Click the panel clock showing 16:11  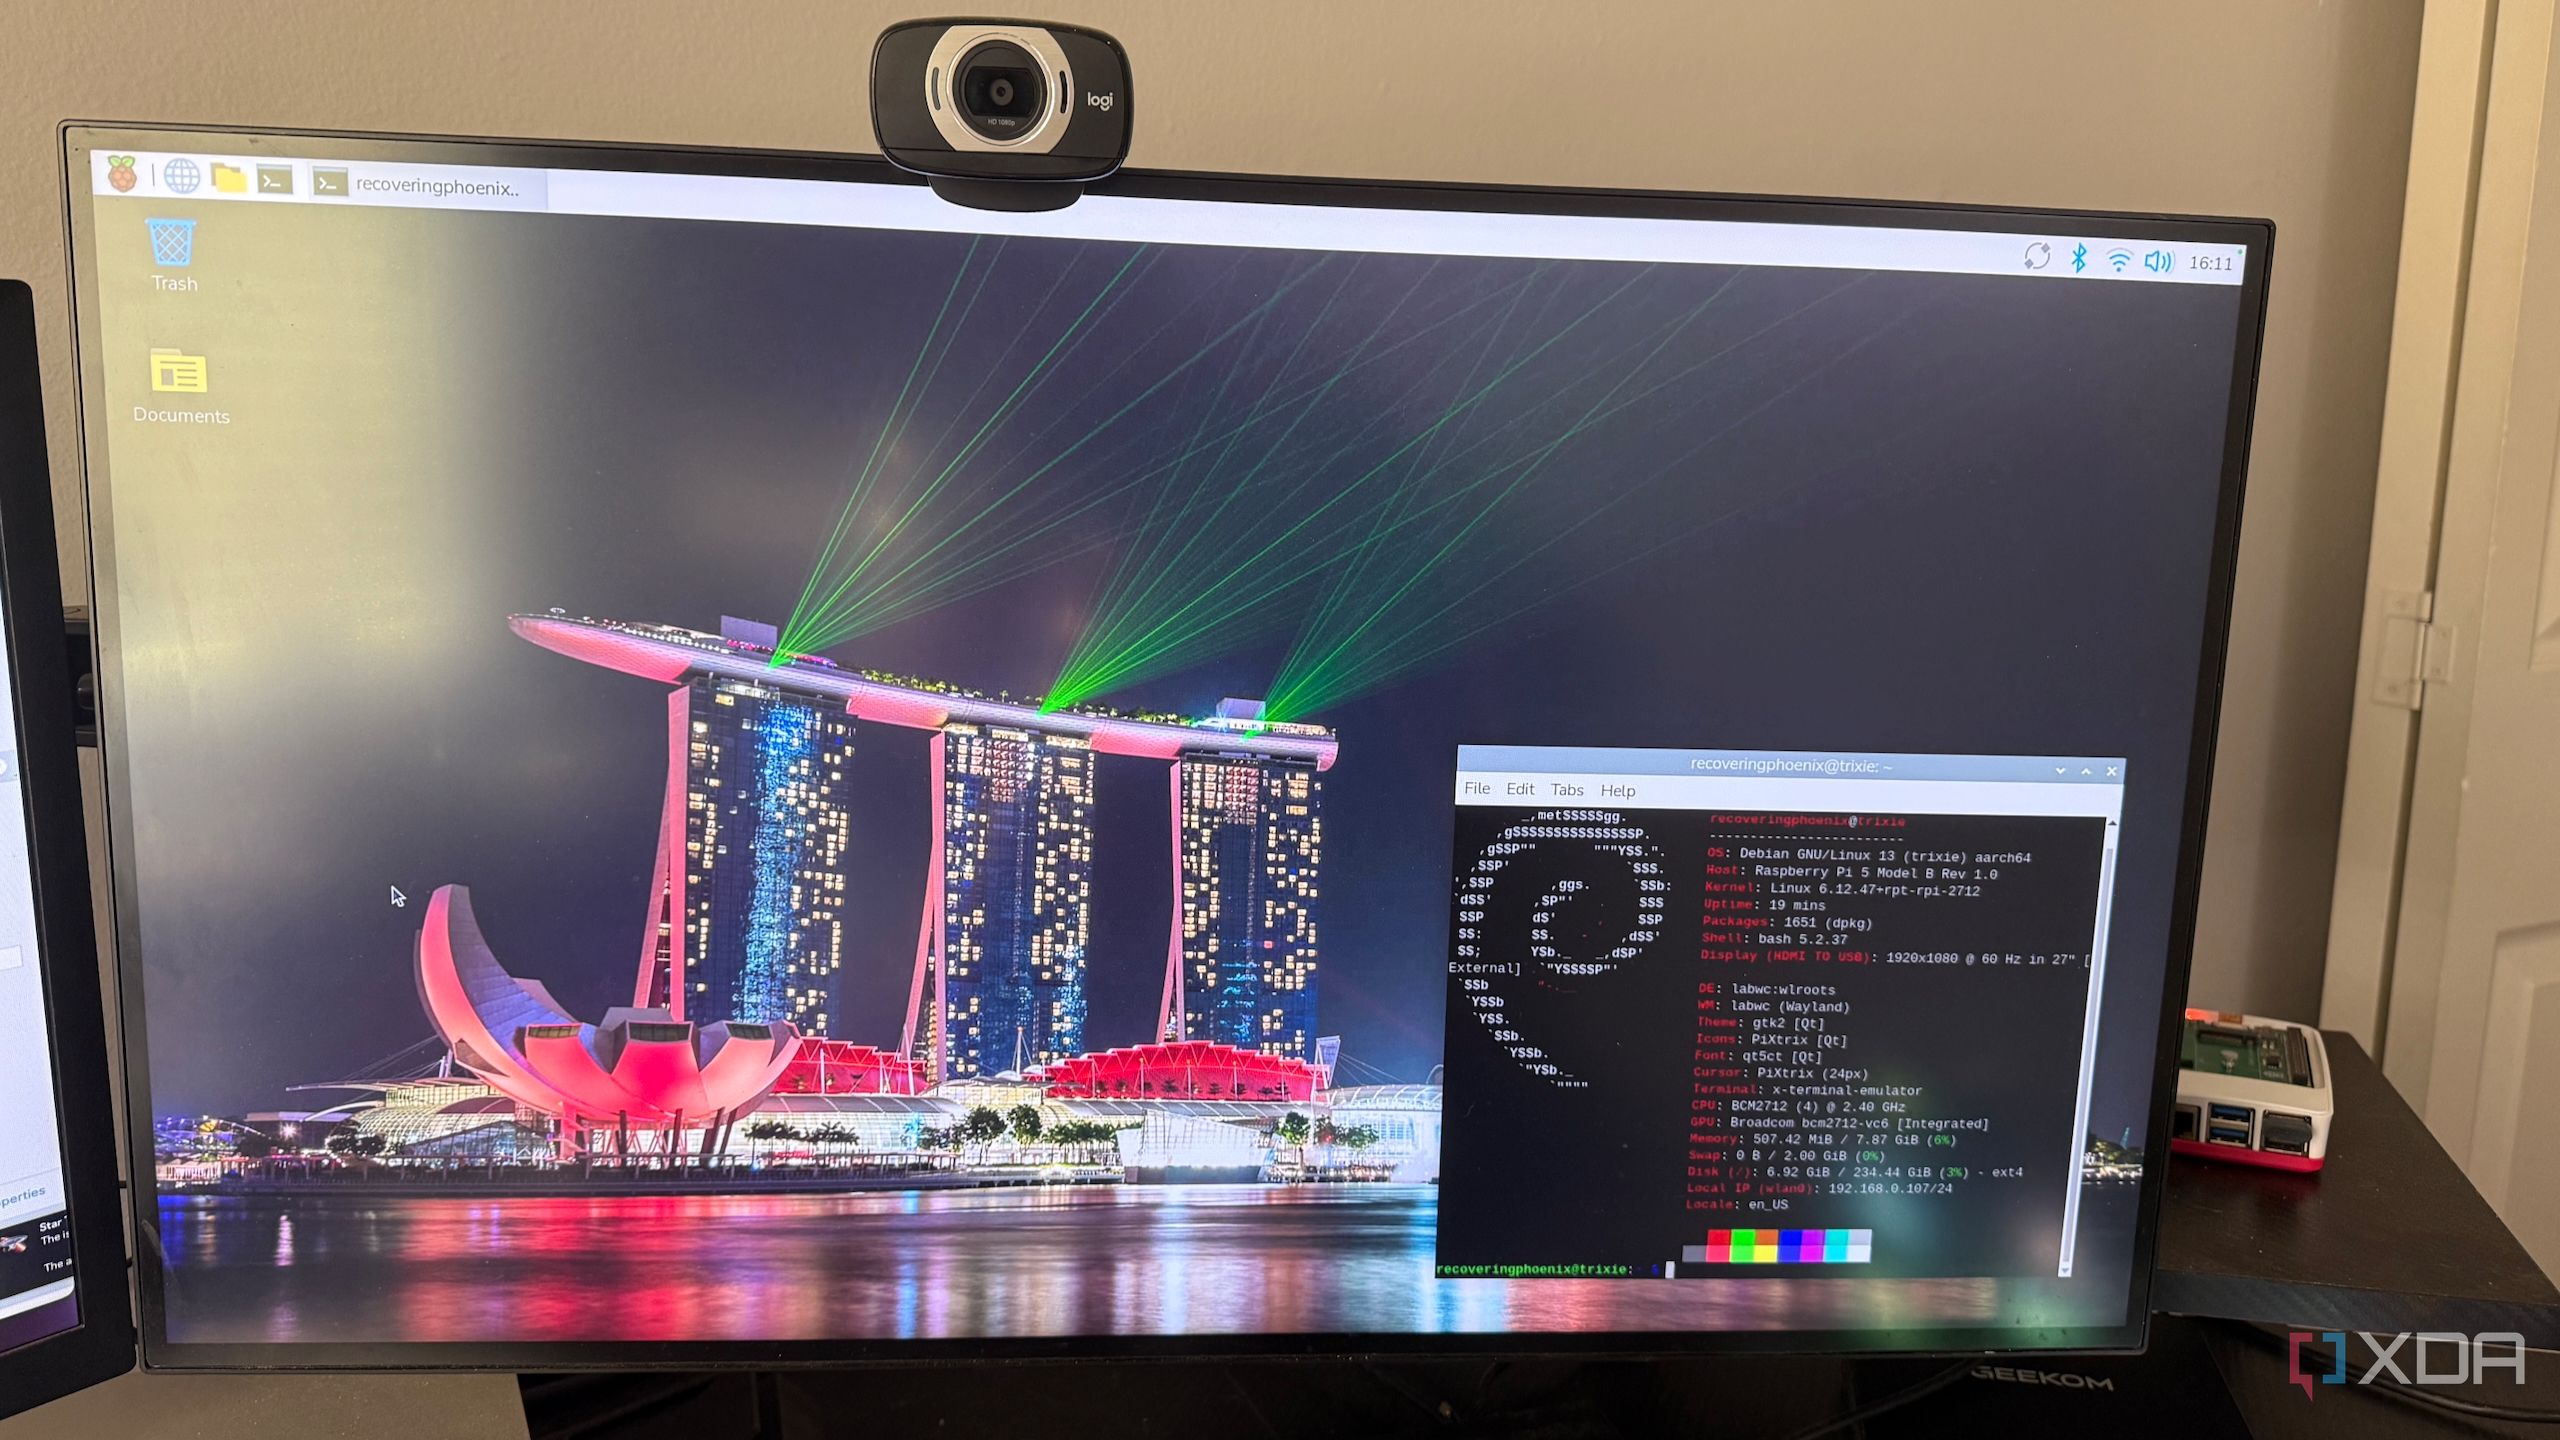2210,264
